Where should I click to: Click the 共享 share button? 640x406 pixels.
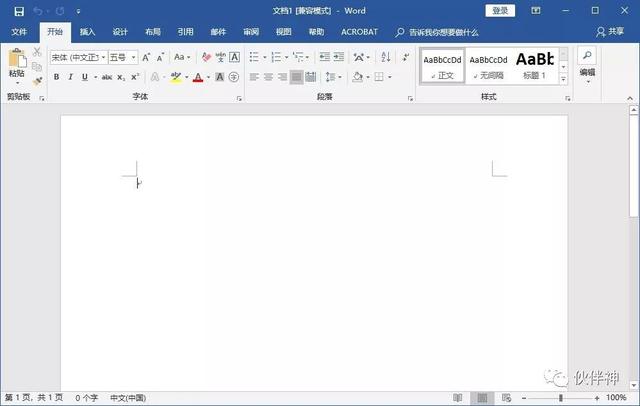pyautogui.click(x=610, y=32)
